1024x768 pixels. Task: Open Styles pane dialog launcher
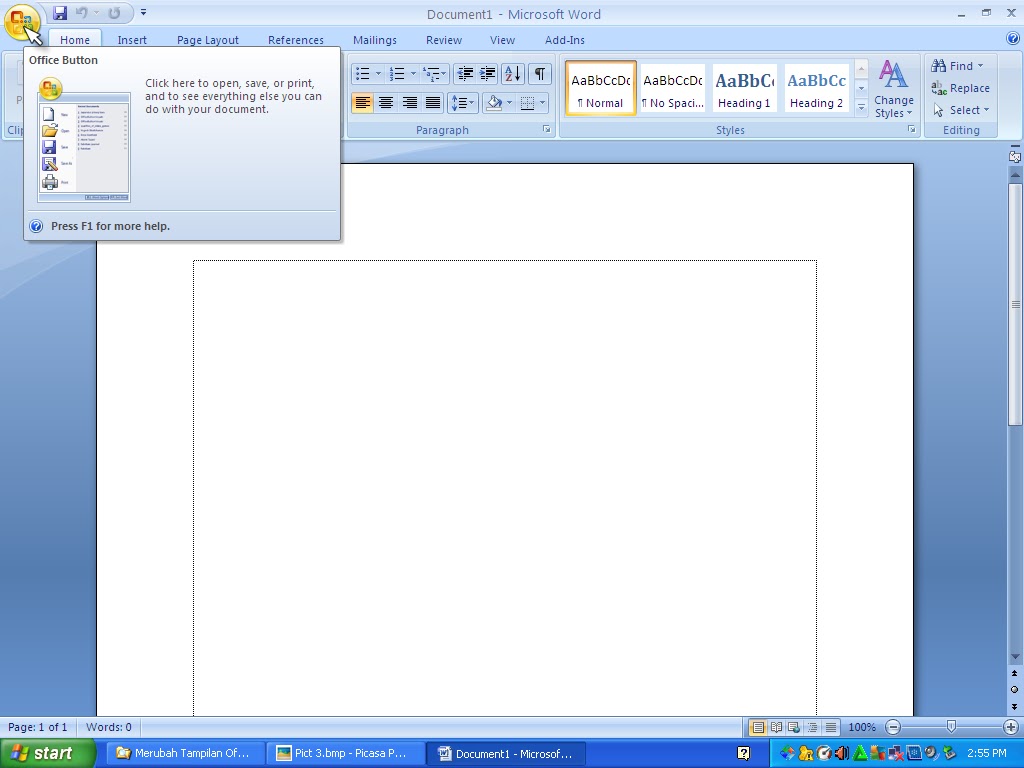click(911, 130)
